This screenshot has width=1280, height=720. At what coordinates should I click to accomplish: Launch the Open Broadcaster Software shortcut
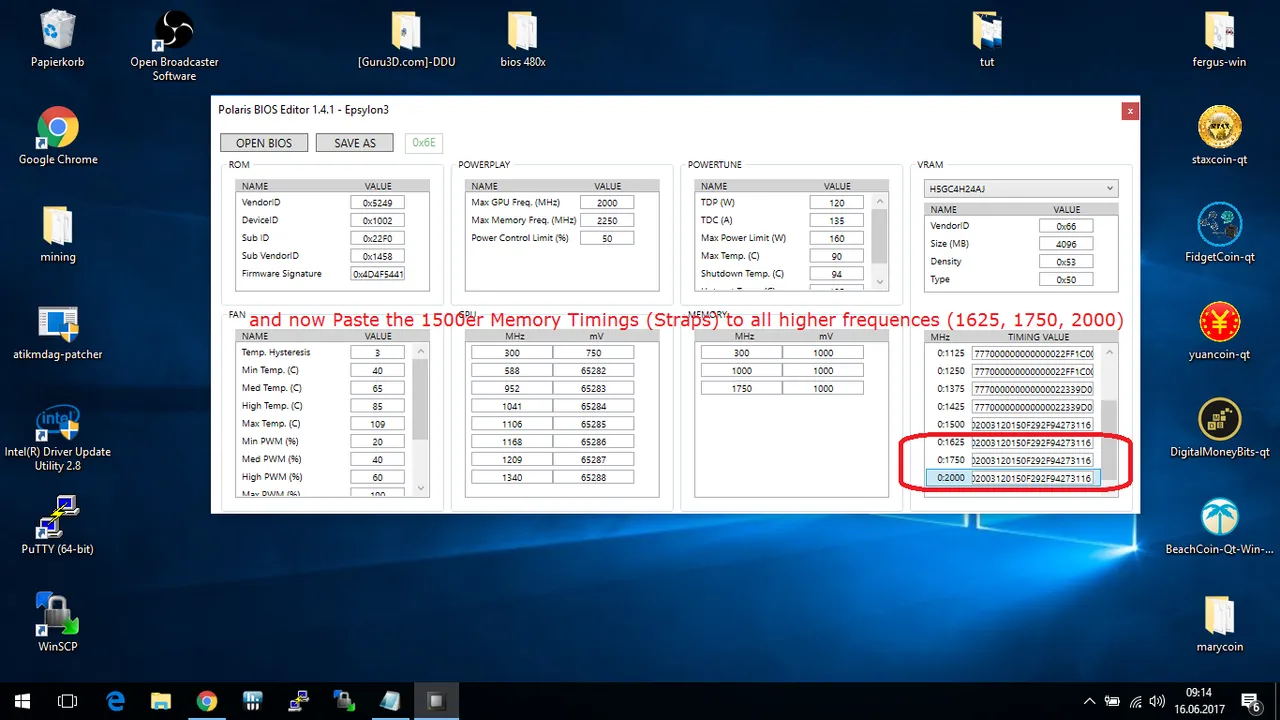coord(174,46)
